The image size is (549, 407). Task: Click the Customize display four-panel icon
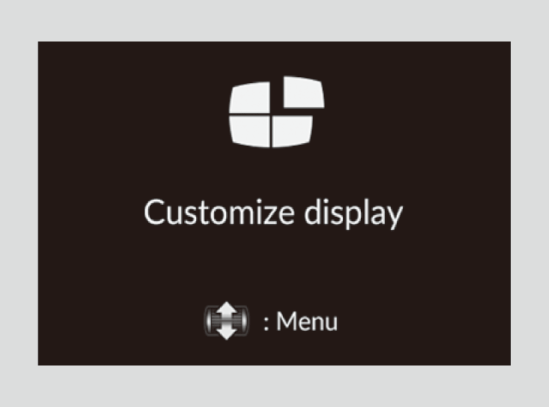pyautogui.click(x=277, y=112)
